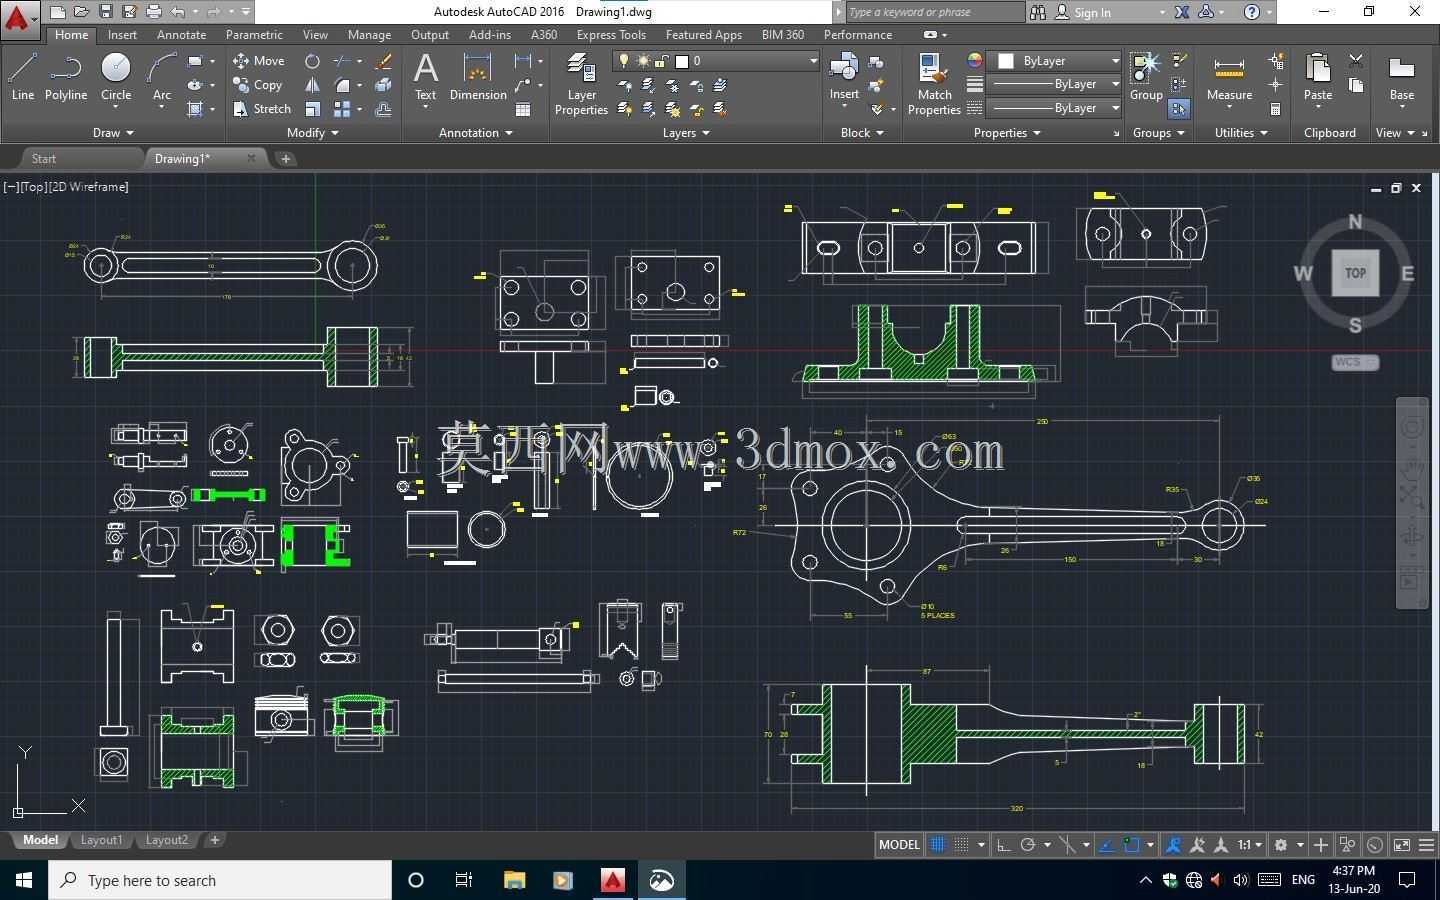The width and height of the screenshot is (1440, 900).
Task: Click the viewport label 2D Wireframe
Action: [89, 187]
